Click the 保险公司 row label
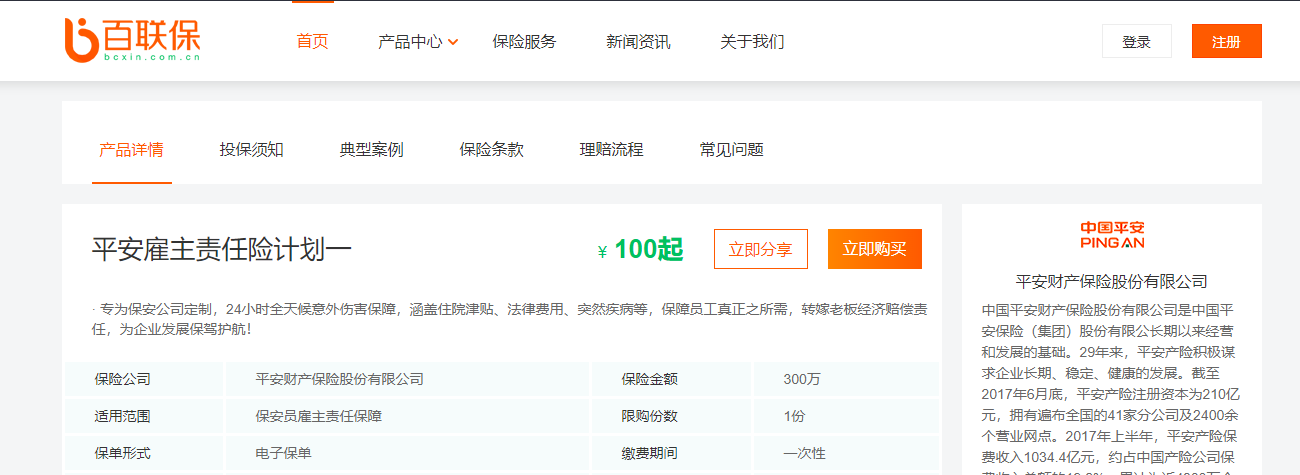Image resolution: width=1300 pixels, height=475 pixels. click(123, 379)
